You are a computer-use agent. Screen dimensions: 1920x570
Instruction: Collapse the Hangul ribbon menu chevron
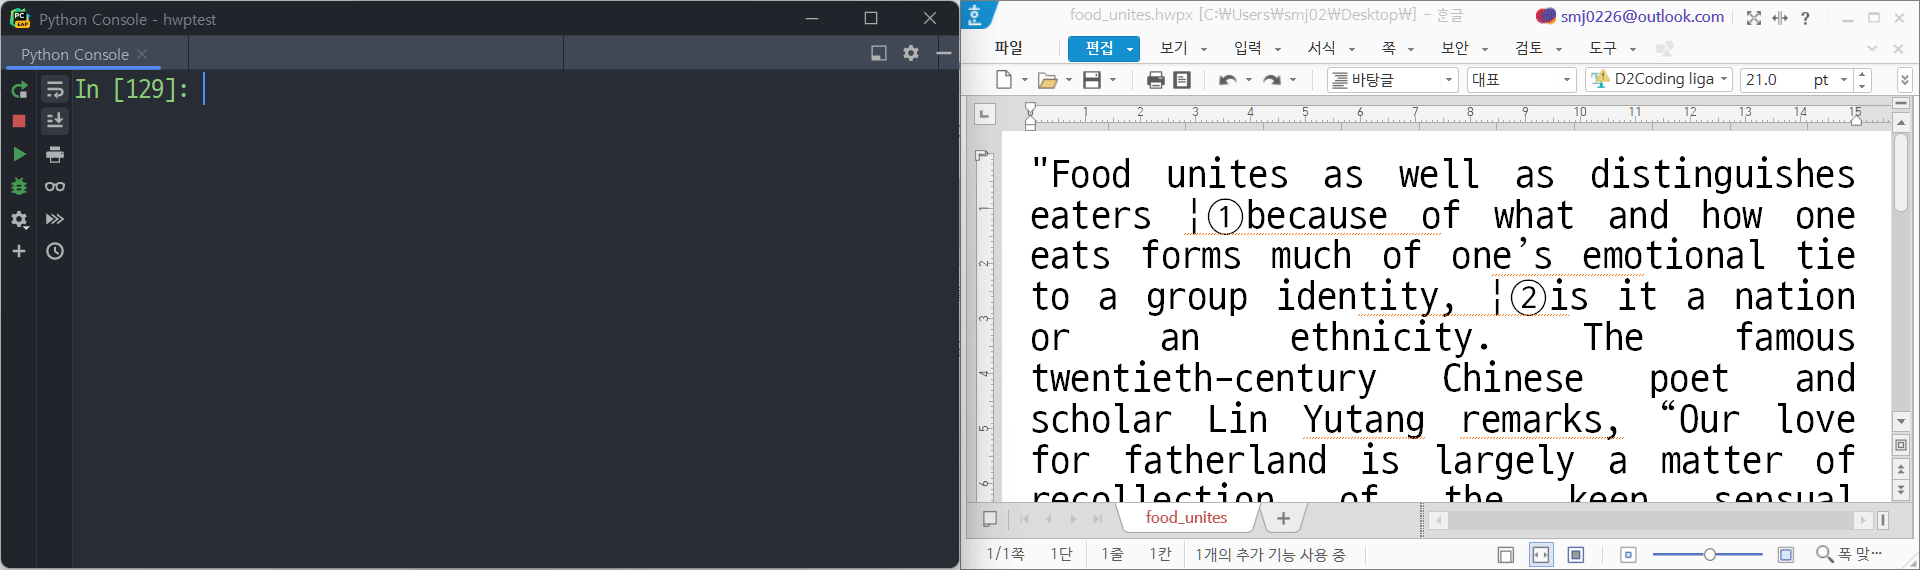coord(1872,48)
